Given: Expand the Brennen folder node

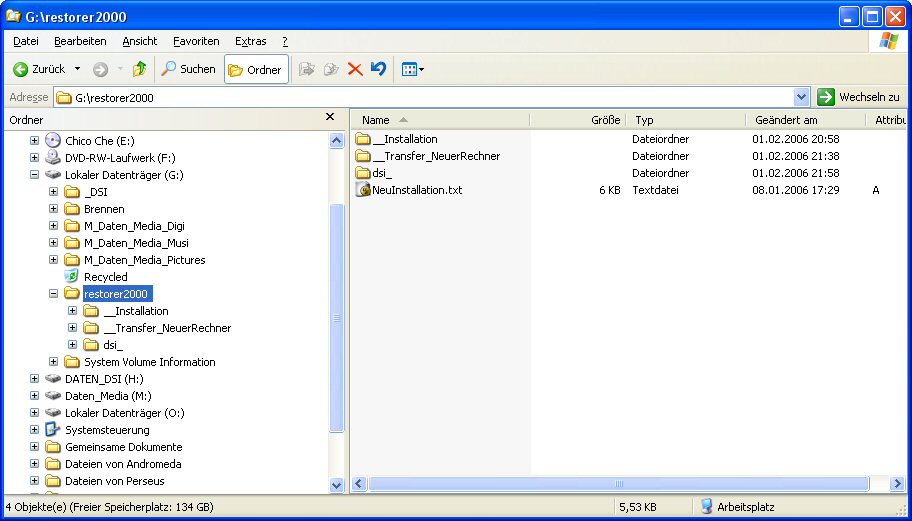Looking at the screenshot, I should coord(54,209).
